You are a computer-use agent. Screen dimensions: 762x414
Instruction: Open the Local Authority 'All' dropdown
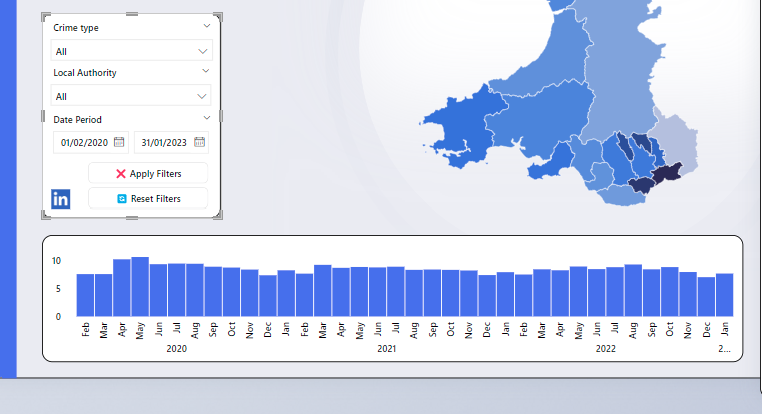131,96
